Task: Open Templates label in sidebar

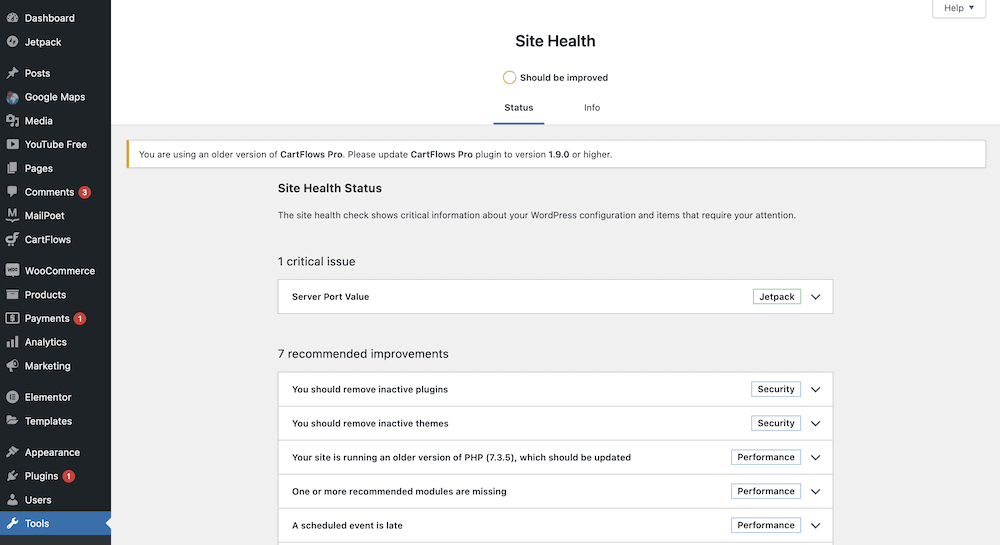Action: click(48, 421)
